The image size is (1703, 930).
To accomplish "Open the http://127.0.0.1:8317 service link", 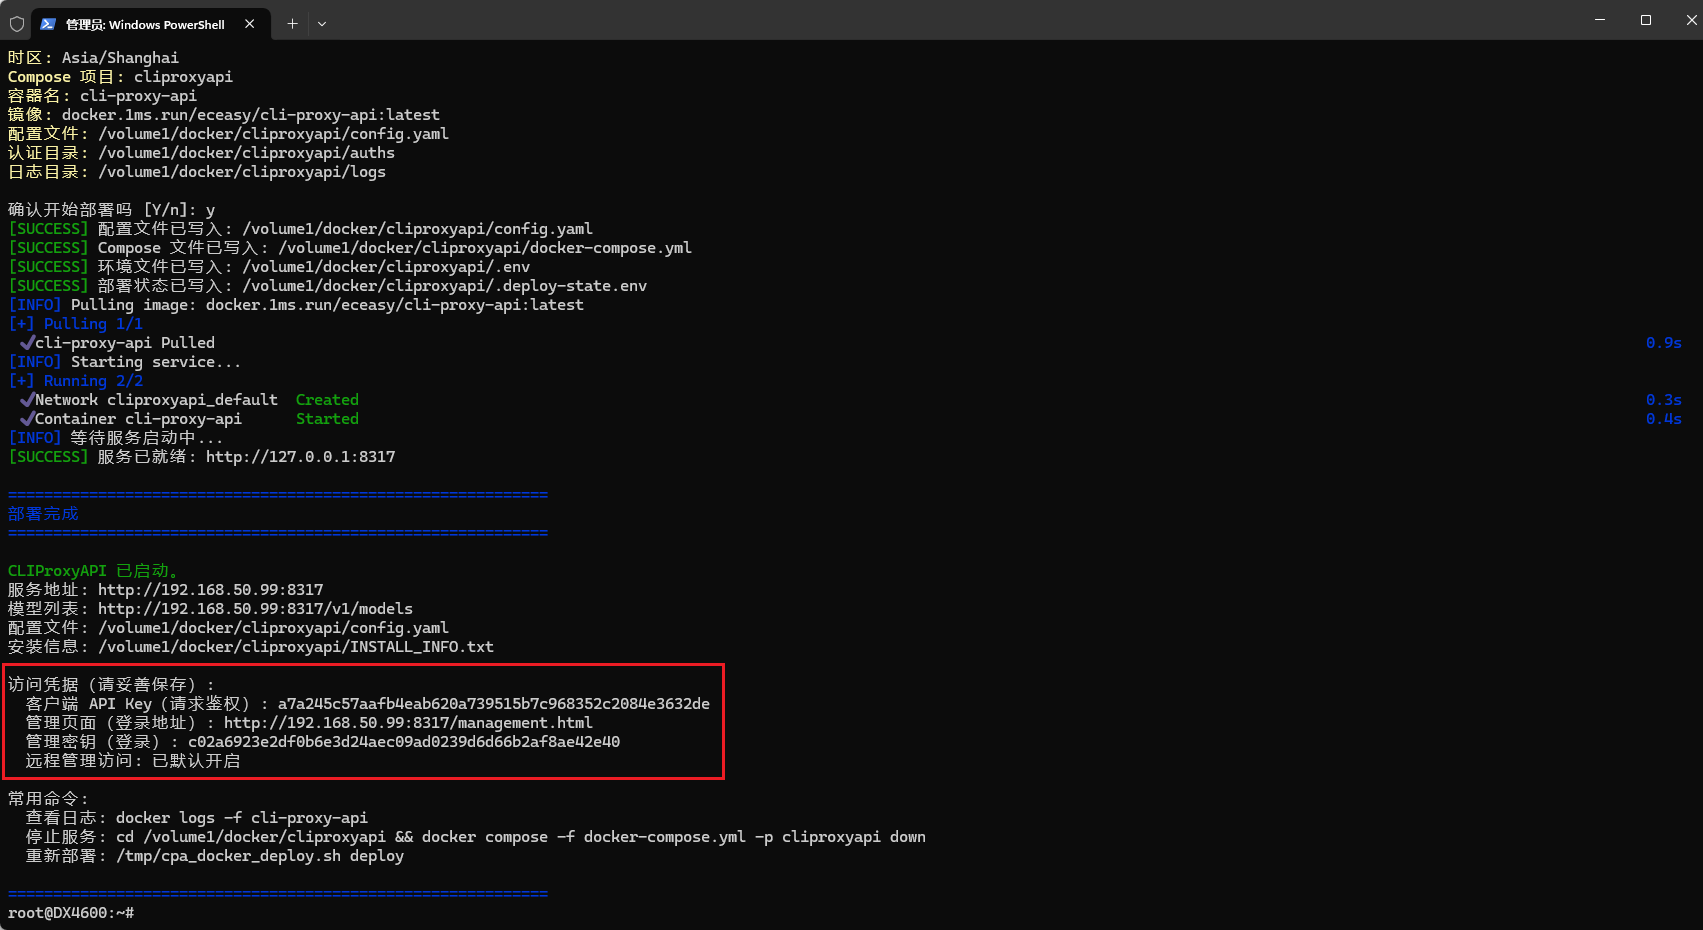I will (300, 457).
